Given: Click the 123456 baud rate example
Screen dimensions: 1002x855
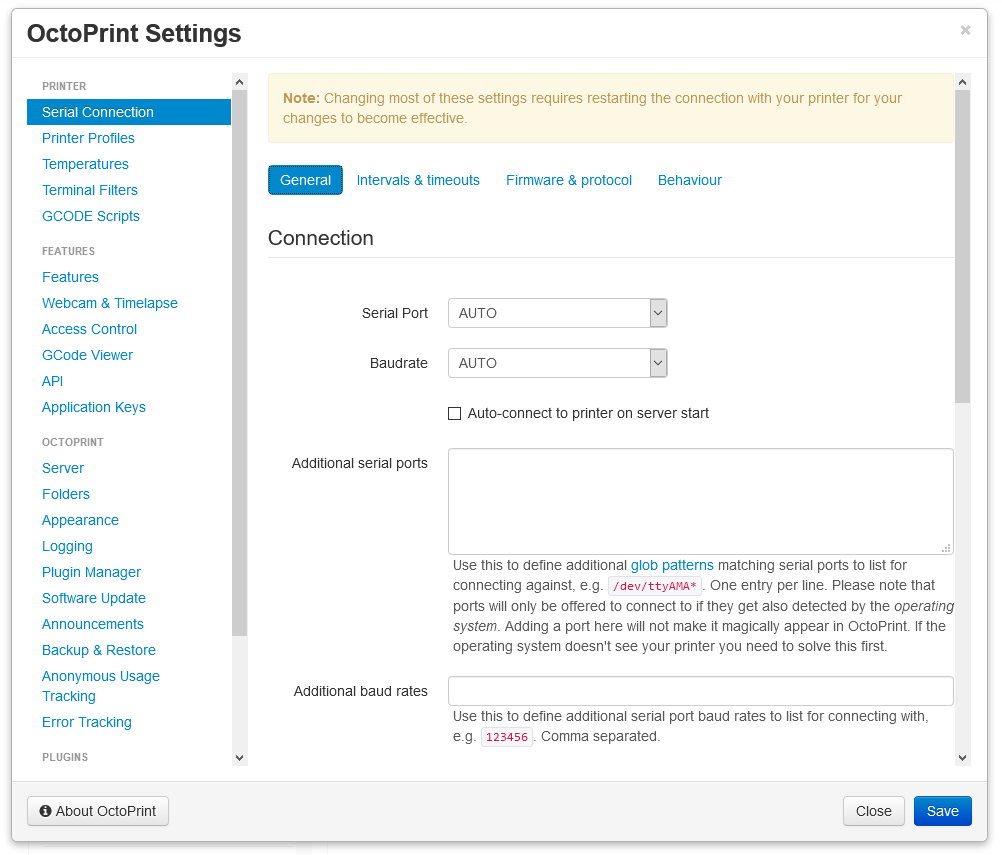Looking at the screenshot, I should click(507, 737).
